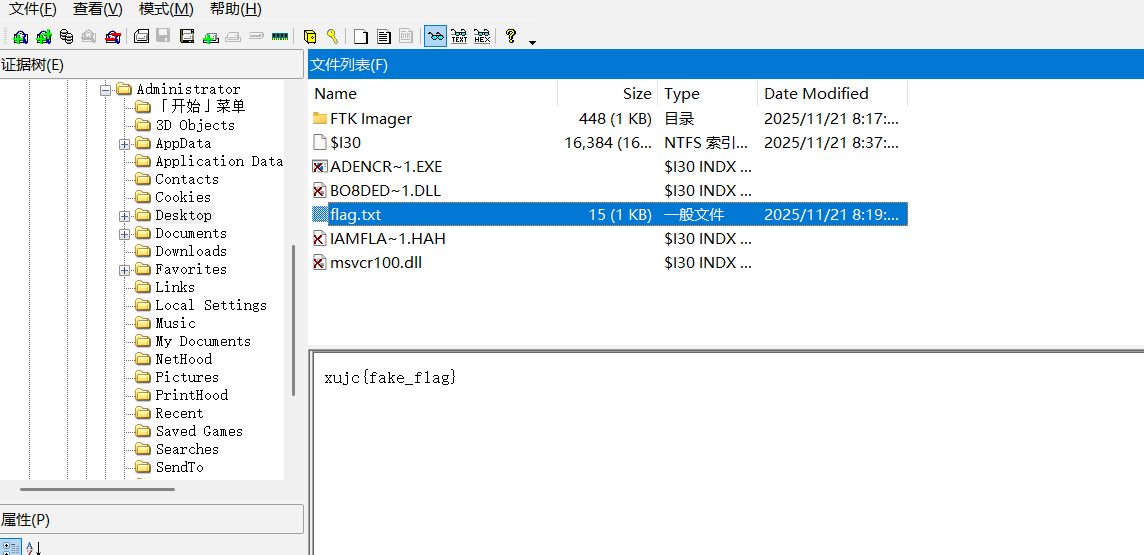Click the Capture Memory toolbar icon
The height and width of the screenshot is (555, 1144).
pos(280,37)
